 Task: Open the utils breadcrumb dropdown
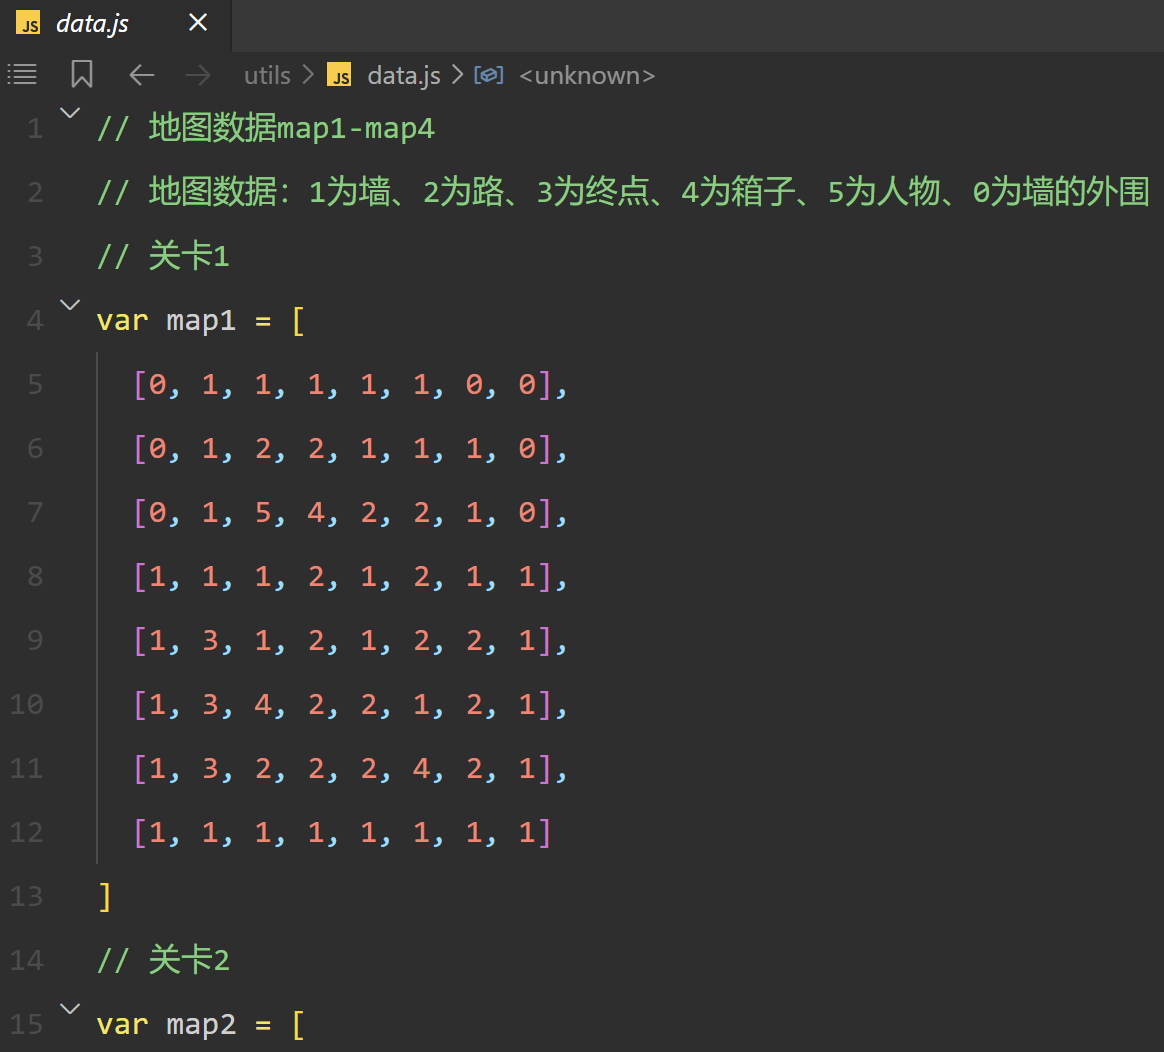tap(266, 74)
